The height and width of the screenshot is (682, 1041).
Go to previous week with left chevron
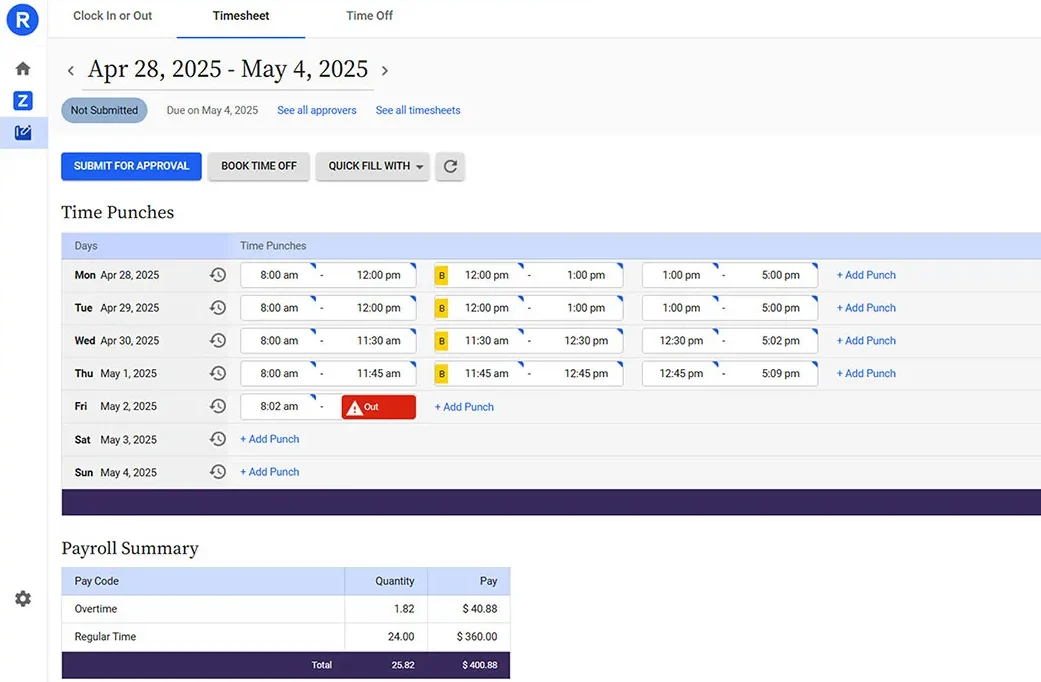[71, 71]
